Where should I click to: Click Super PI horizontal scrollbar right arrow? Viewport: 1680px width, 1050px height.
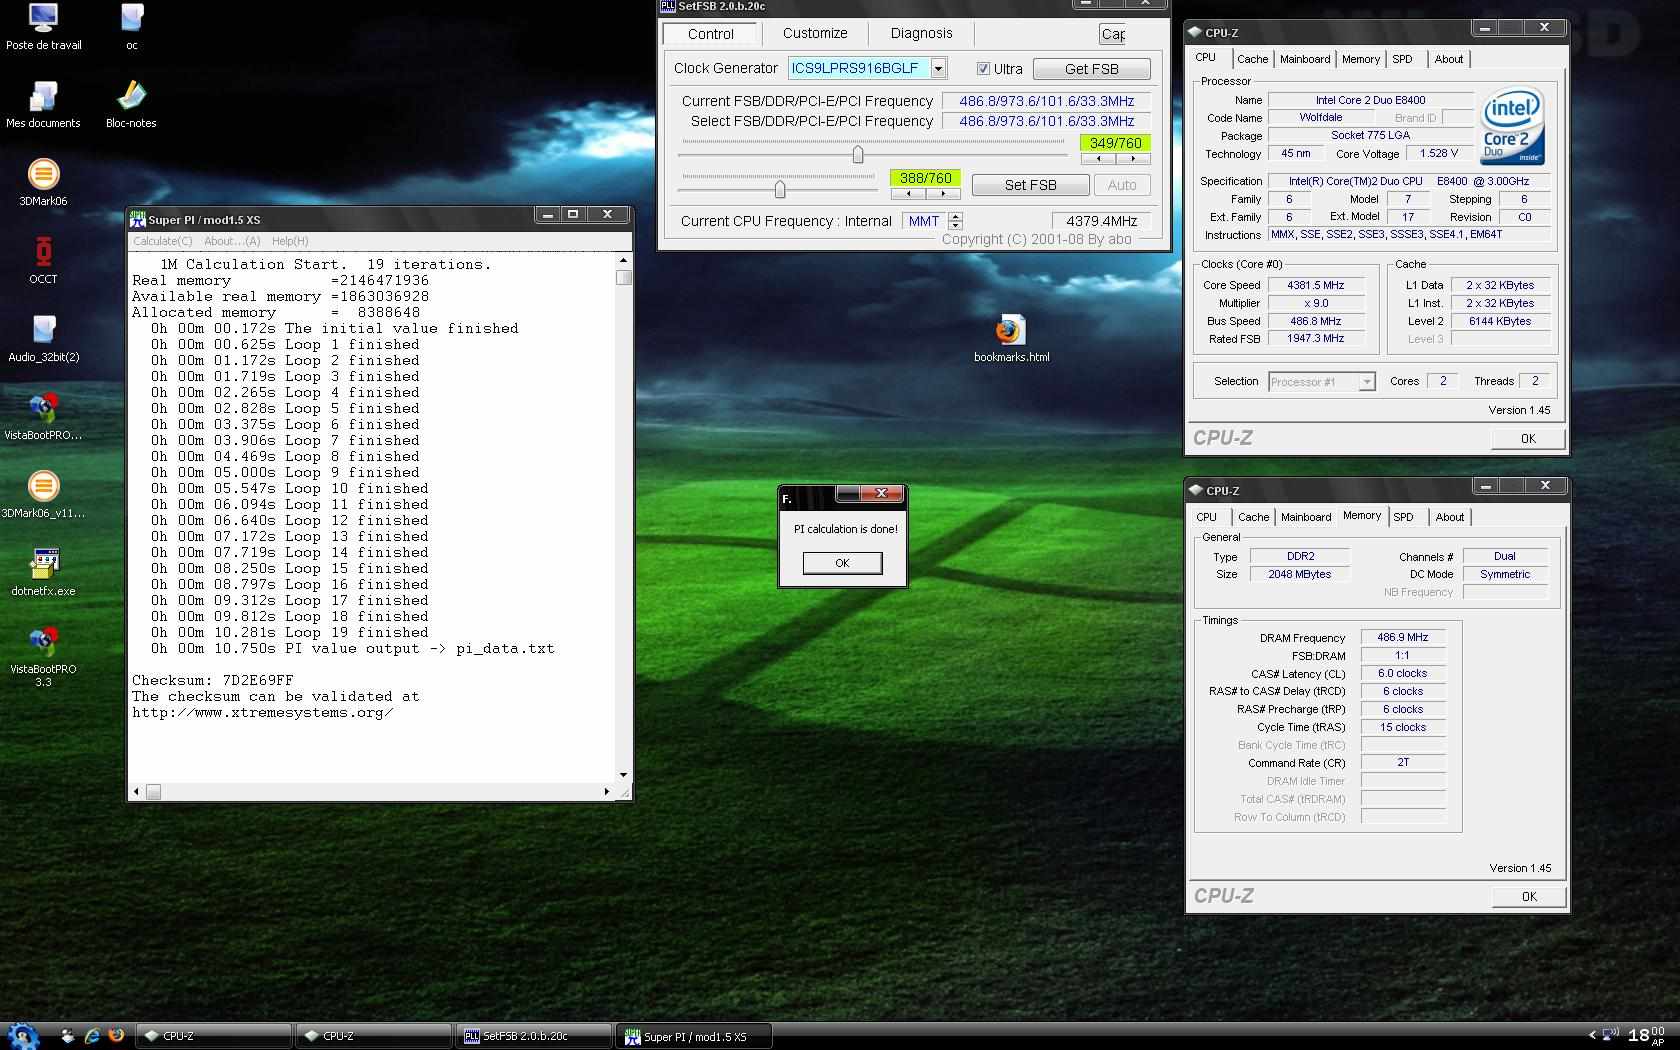[606, 792]
